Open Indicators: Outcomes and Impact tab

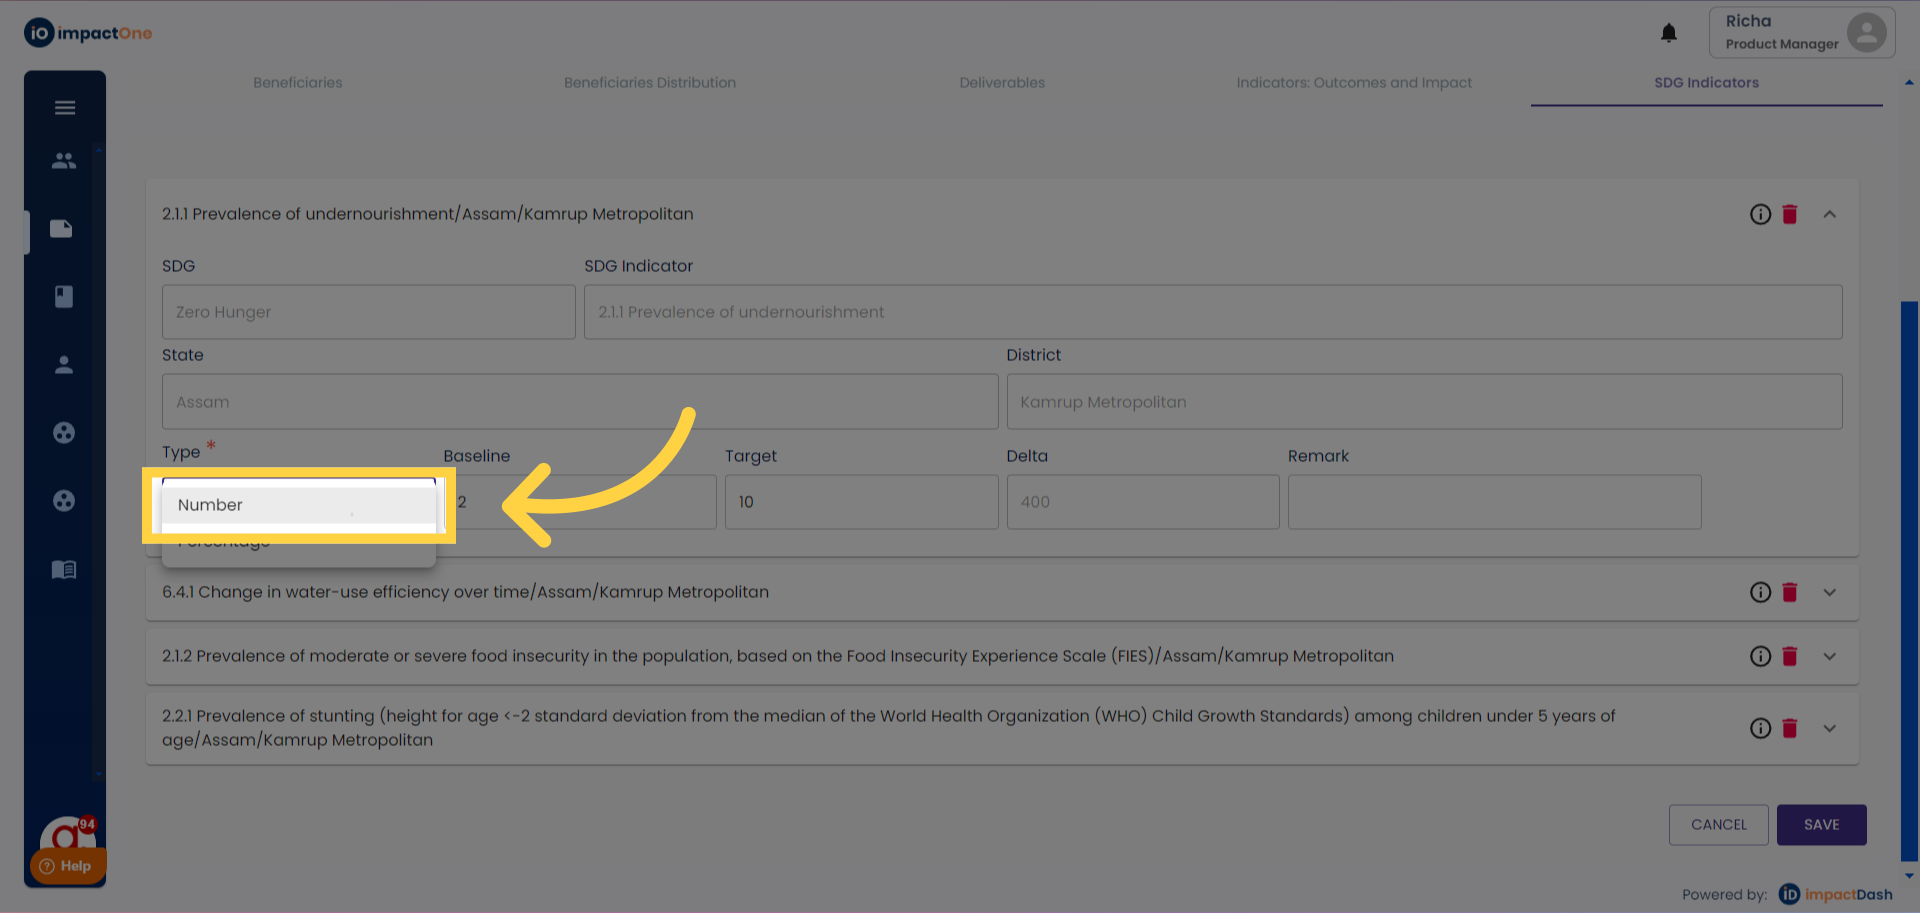point(1353,83)
